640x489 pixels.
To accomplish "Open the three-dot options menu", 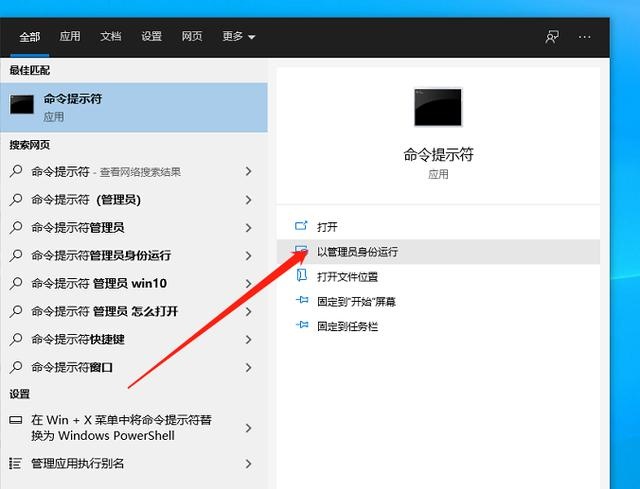I will click(584, 37).
